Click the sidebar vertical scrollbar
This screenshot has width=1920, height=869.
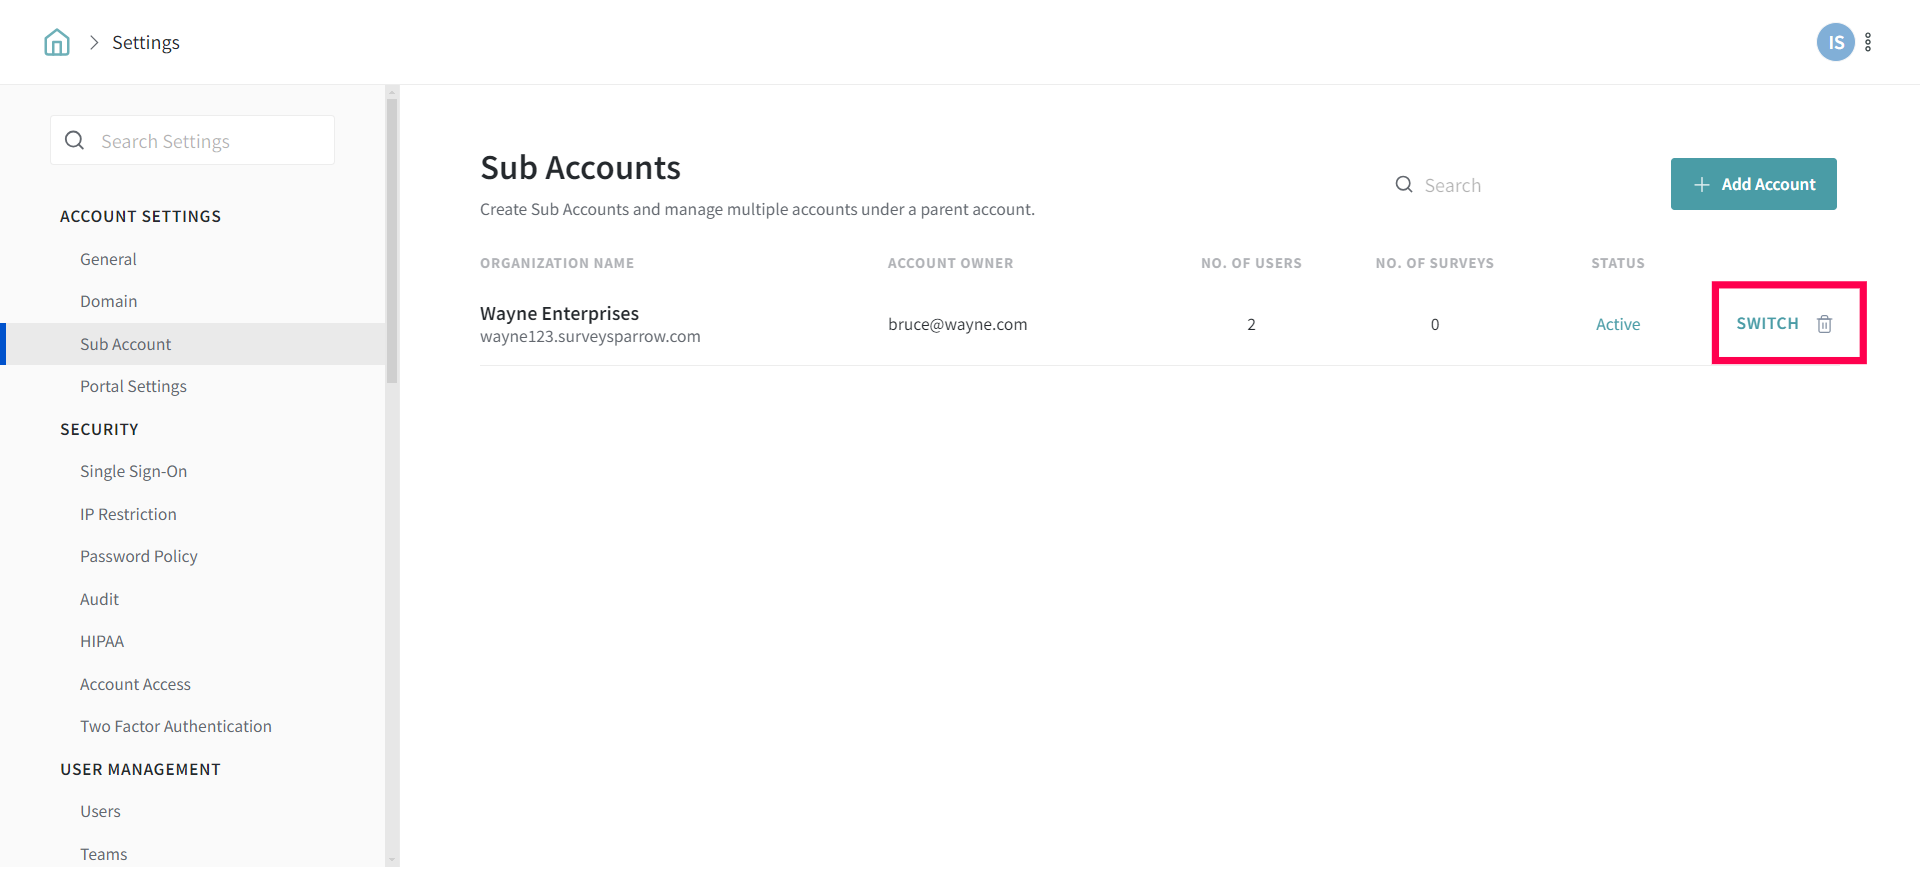(392, 240)
